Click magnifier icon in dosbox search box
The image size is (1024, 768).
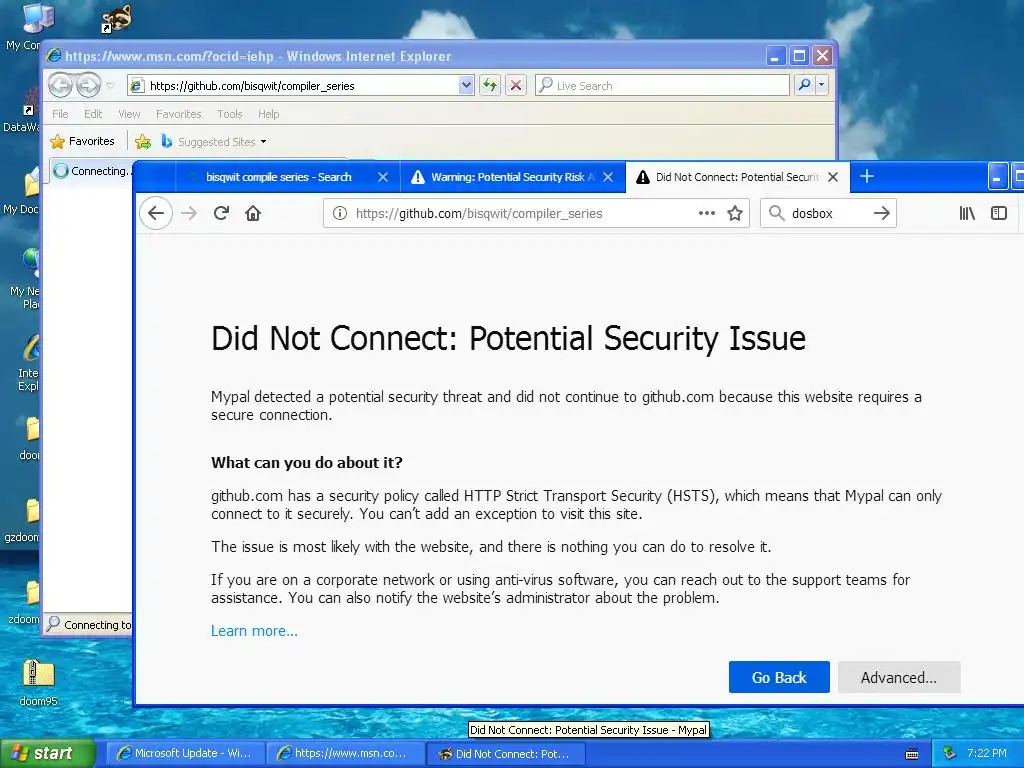tap(776, 213)
